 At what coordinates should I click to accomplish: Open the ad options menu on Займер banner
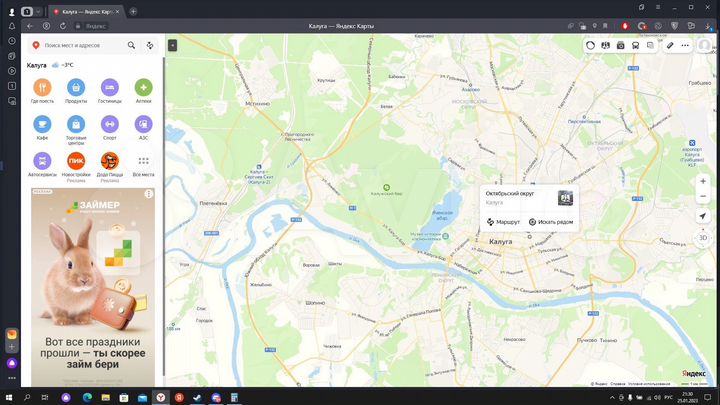(x=148, y=194)
